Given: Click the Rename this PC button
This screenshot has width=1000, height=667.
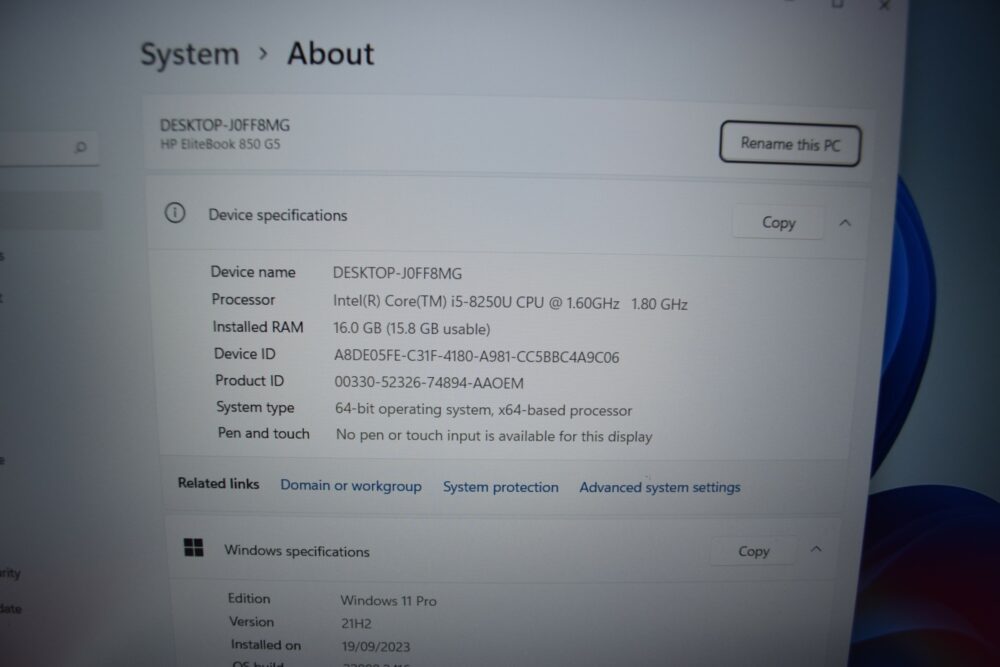Looking at the screenshot, I should coord(790,143).
